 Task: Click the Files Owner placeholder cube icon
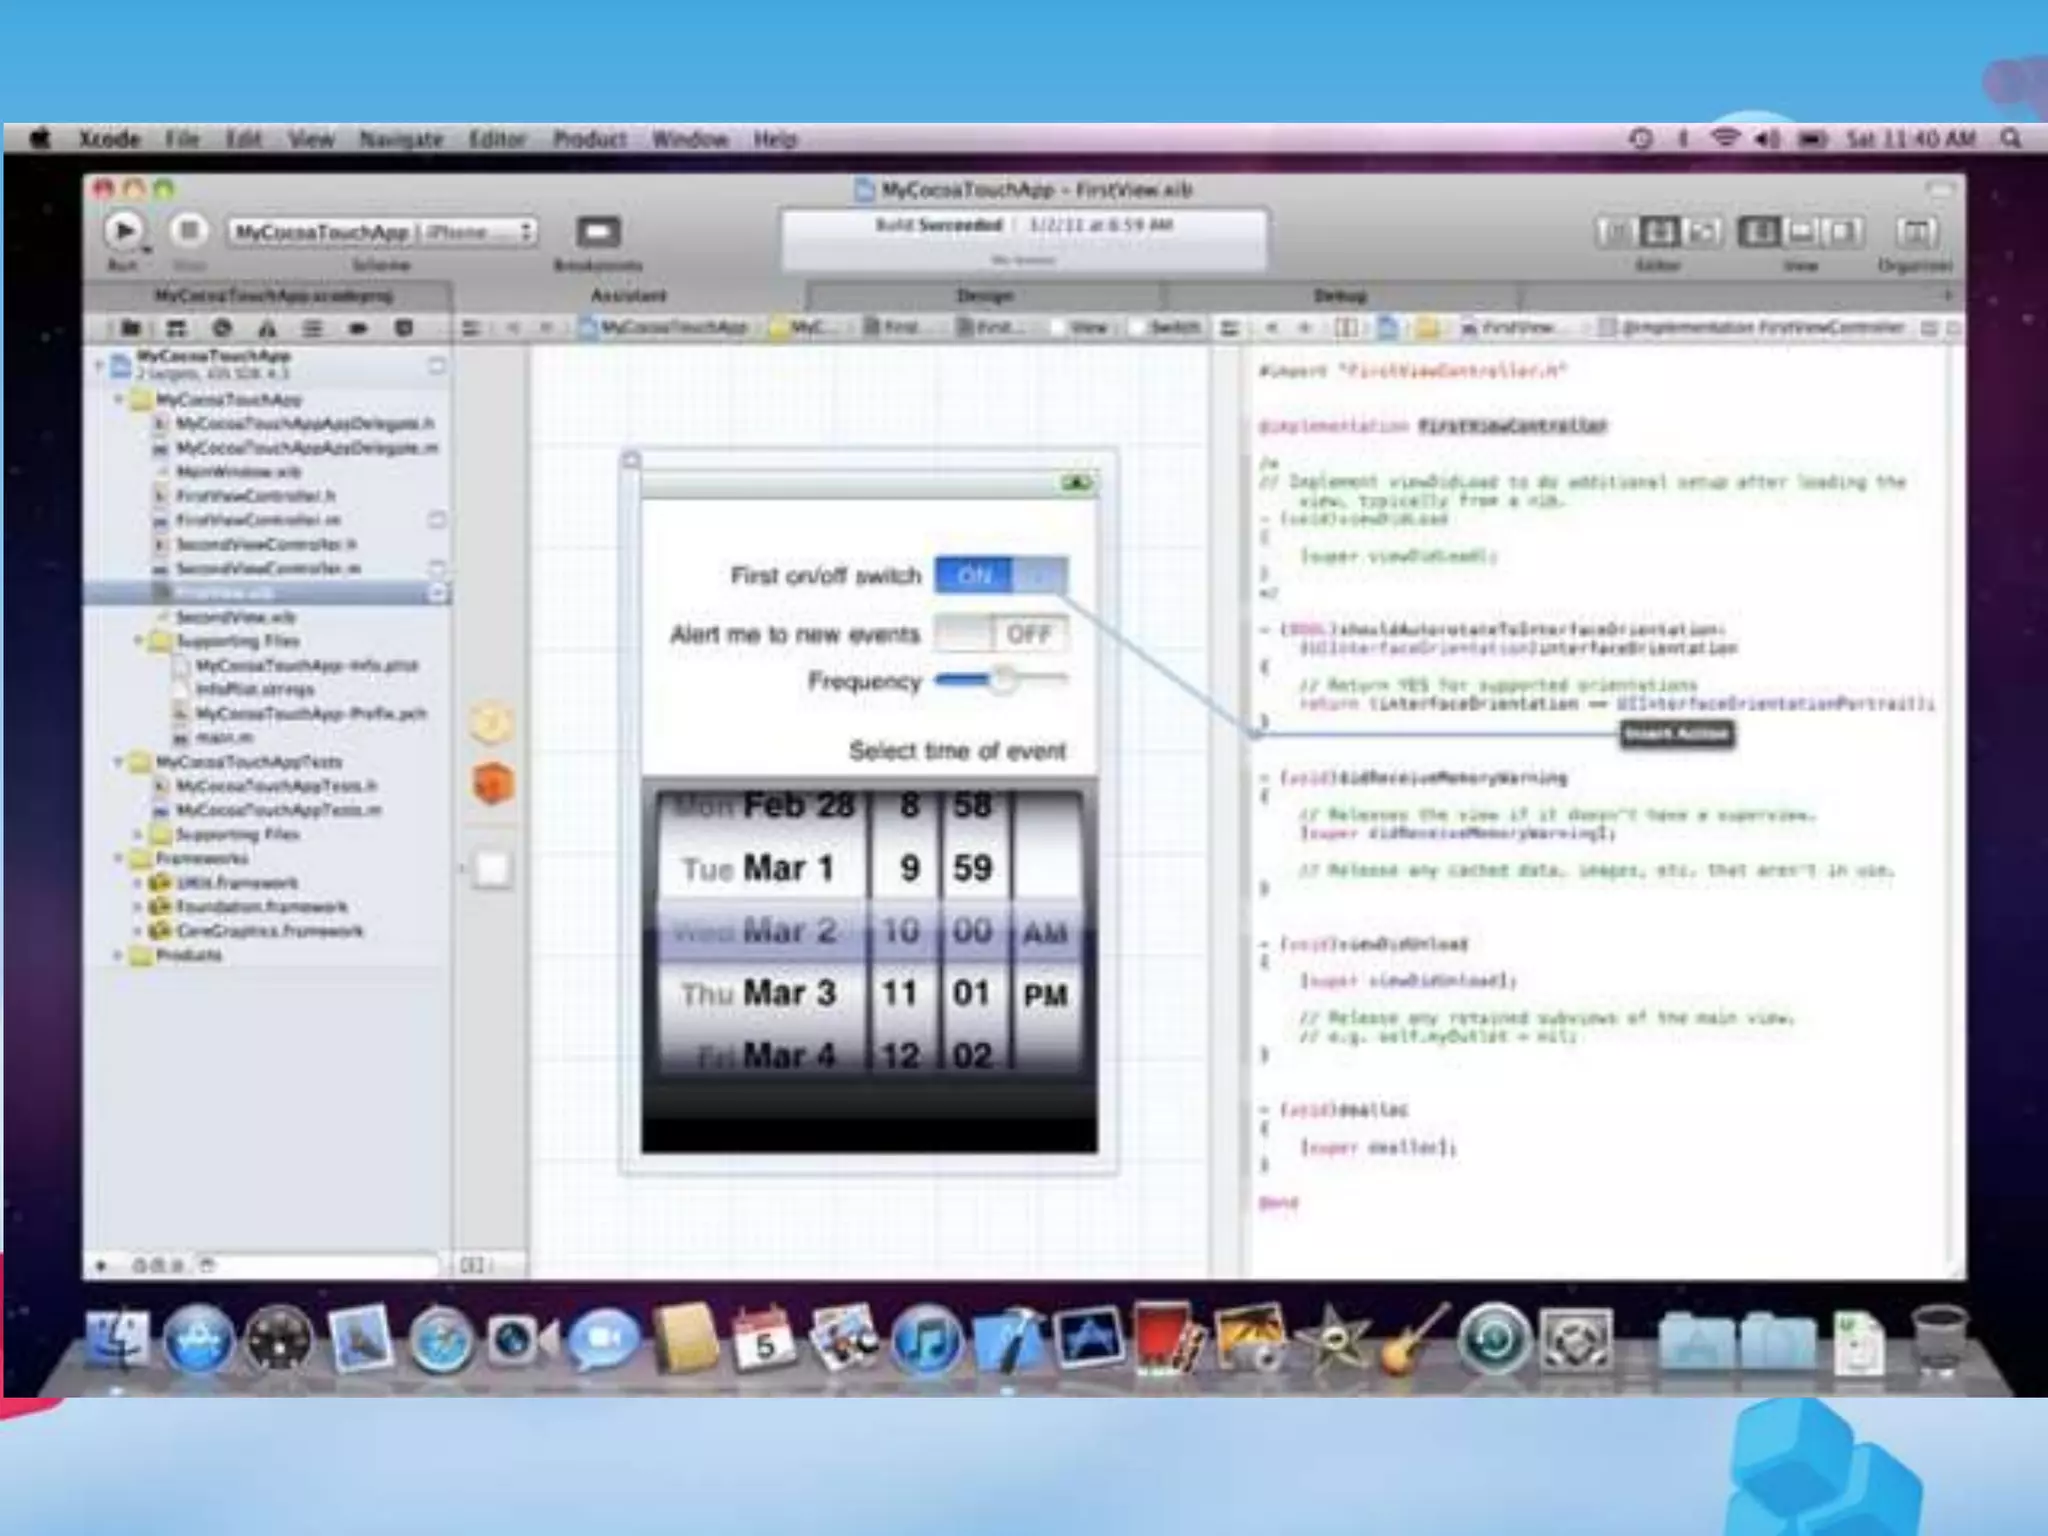coord(492,724)
